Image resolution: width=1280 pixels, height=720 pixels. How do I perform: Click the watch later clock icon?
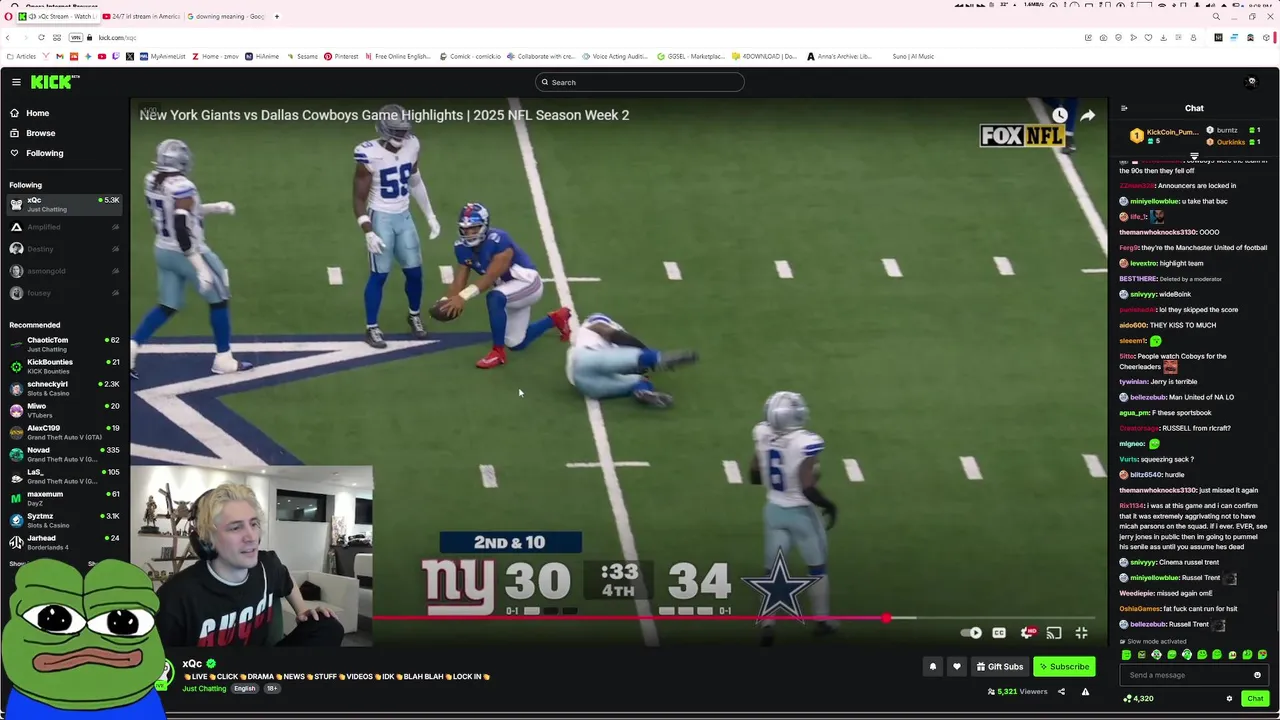pyautogui.click(x=1060, y=115)
